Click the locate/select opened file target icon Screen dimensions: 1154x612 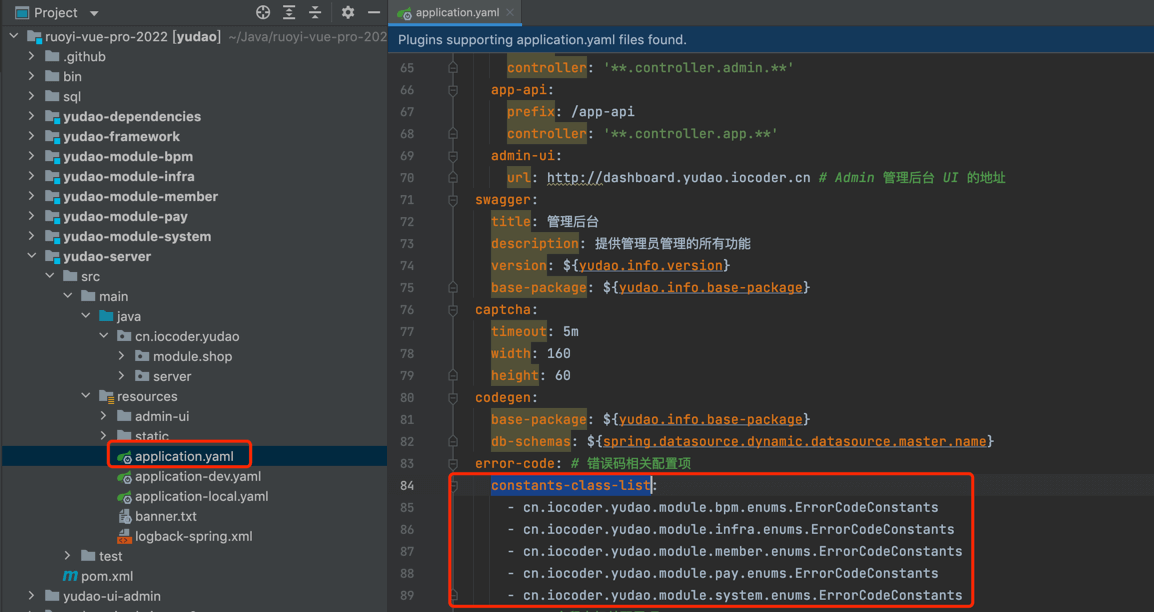(263, 13)
